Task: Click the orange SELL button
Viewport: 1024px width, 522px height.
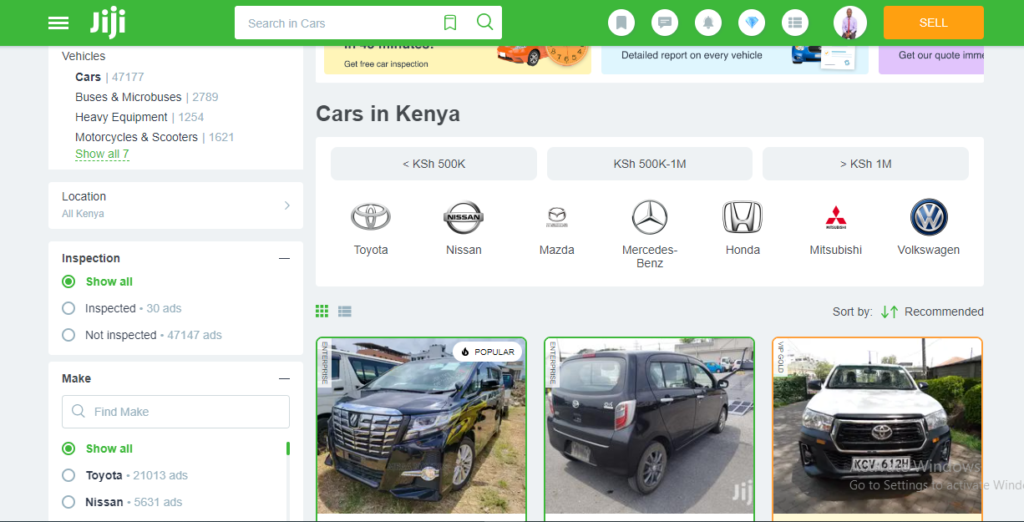Action: click(x=933, y=23)
